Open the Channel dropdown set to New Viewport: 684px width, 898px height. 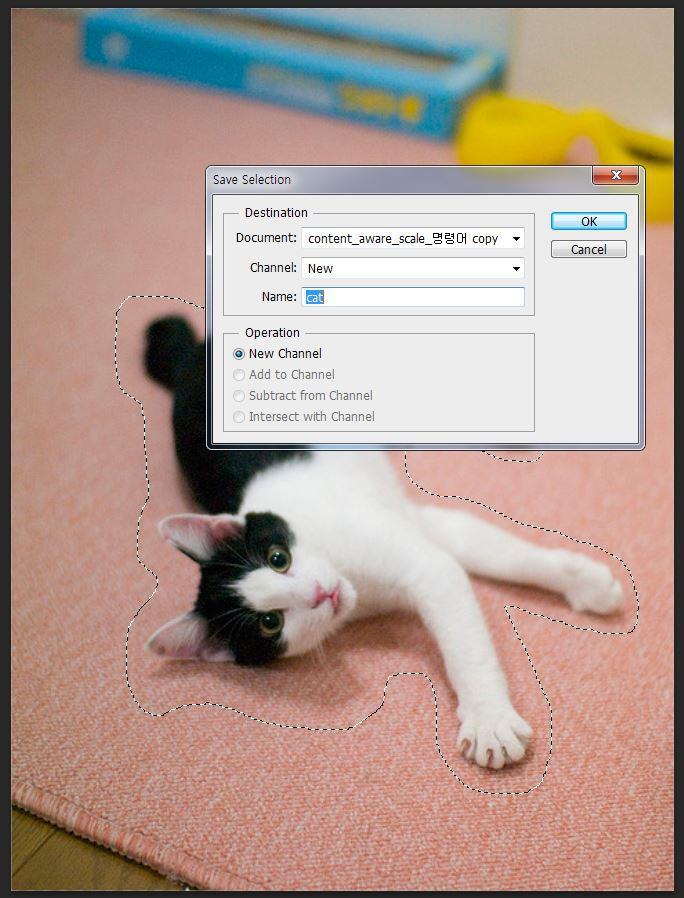(412, 268)
